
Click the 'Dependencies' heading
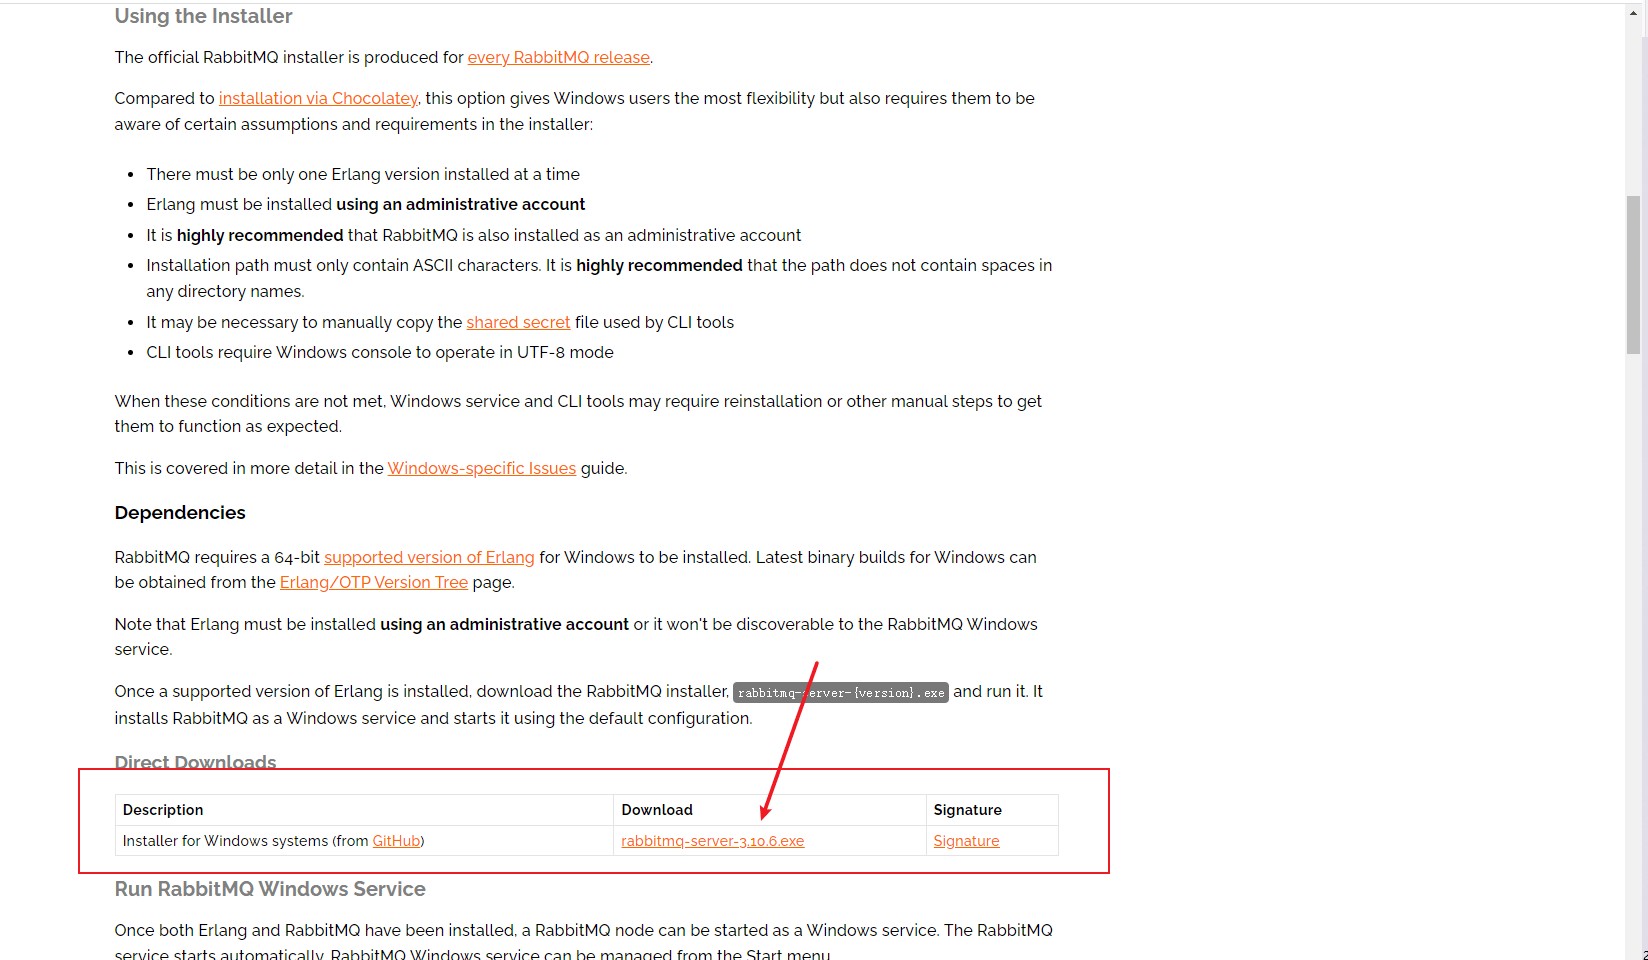pyautogui.click(x=180, y=513)
